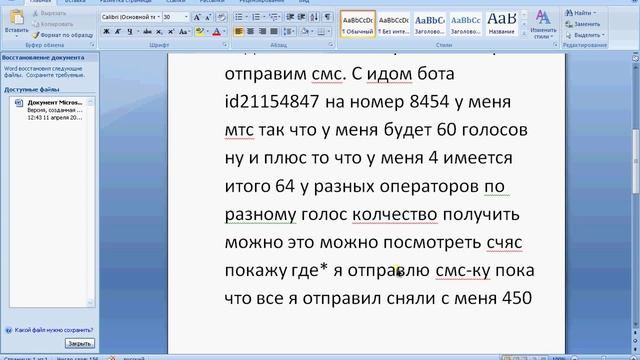This screenshot has width=640, height=360.
Task: Open the Буфер обмена dialog launcher
Action: pos(92,45)
